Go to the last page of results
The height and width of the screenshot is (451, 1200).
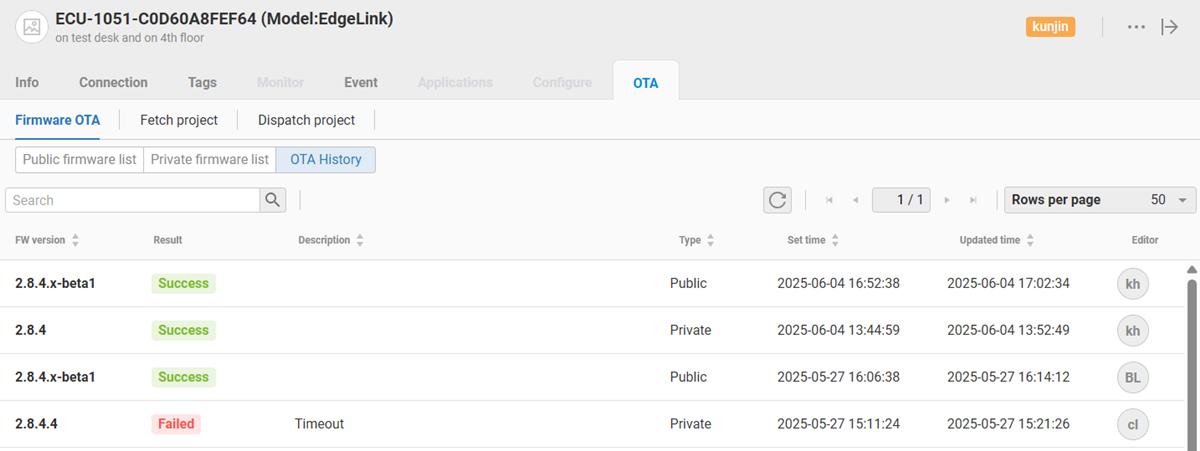[973, 200]
